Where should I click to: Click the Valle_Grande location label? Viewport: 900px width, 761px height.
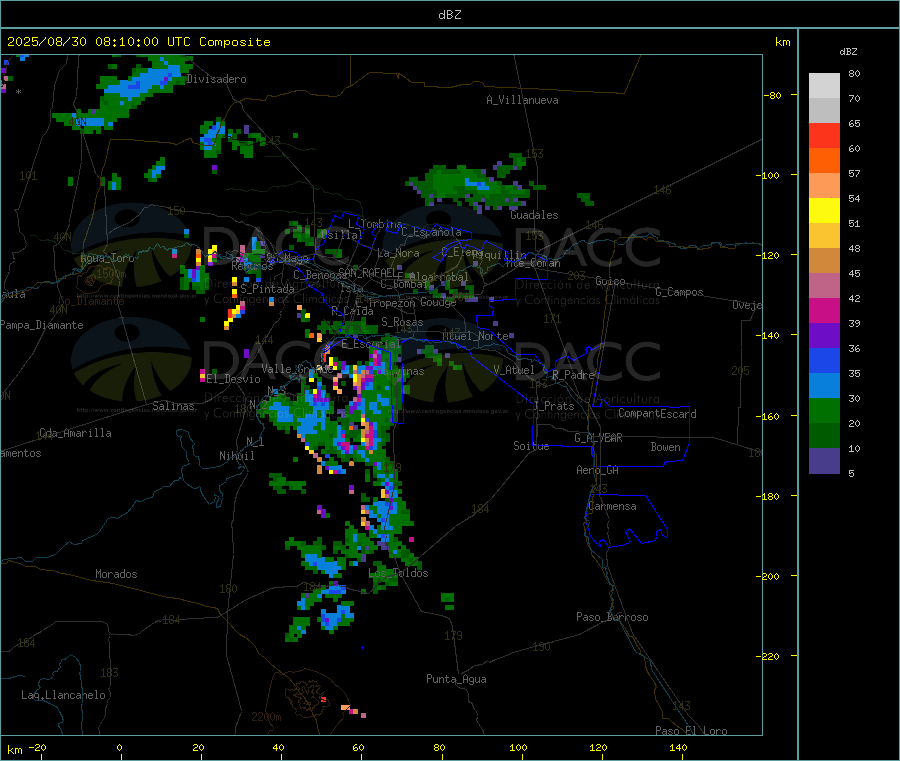[x=297, y=368]
